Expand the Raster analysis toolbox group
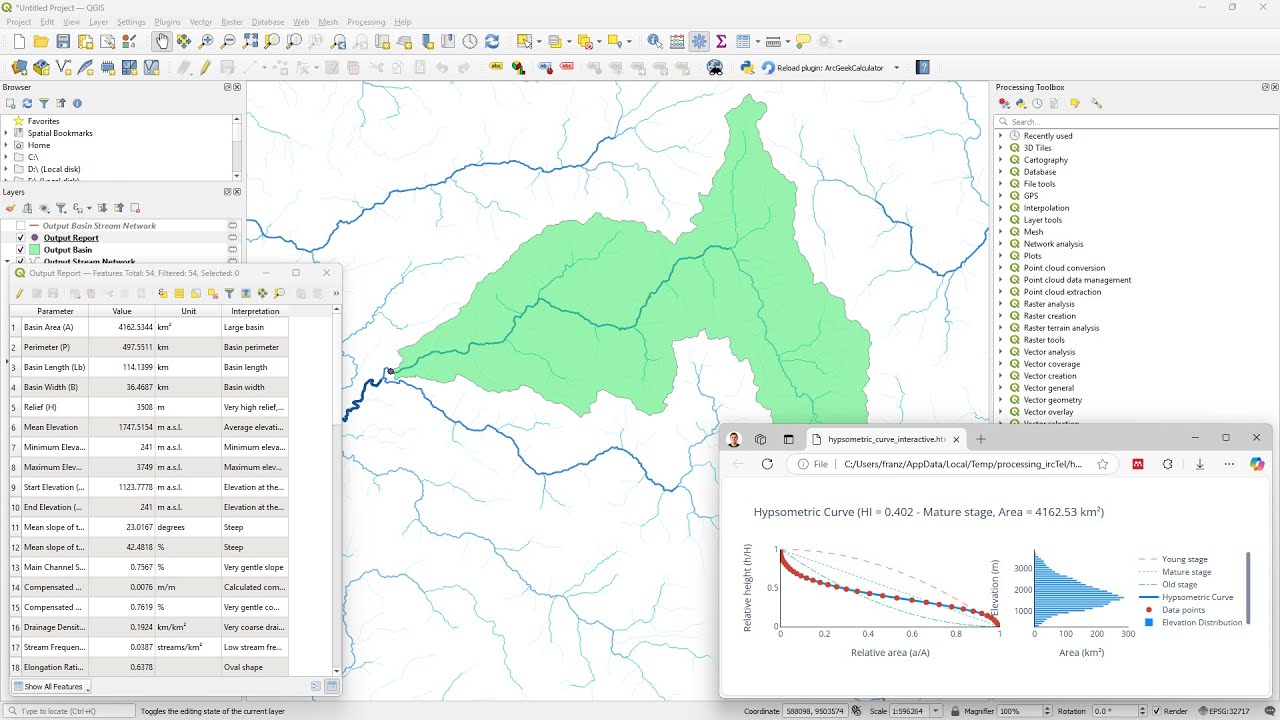The image size is (1280, 720). 1001,304
